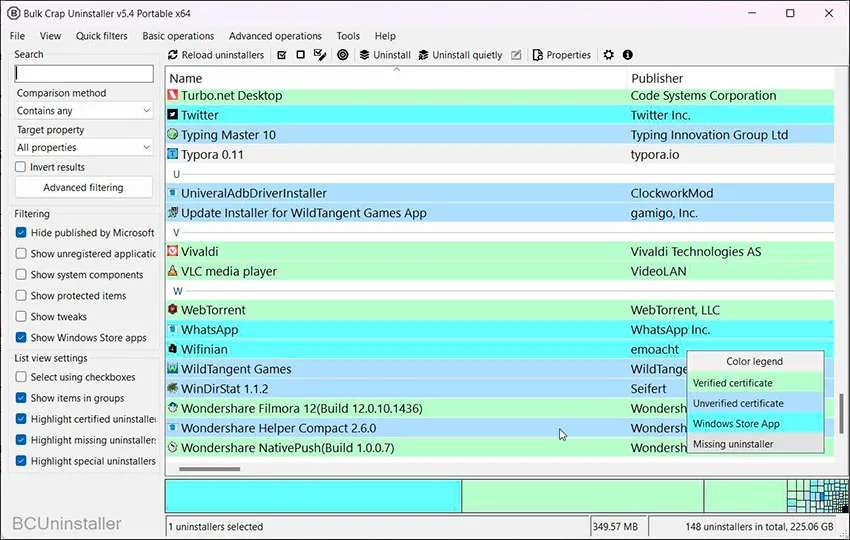Click the Reload uninstallers refresh icon
The height and width of the screenshot is (540, 850).
[173, 55]
